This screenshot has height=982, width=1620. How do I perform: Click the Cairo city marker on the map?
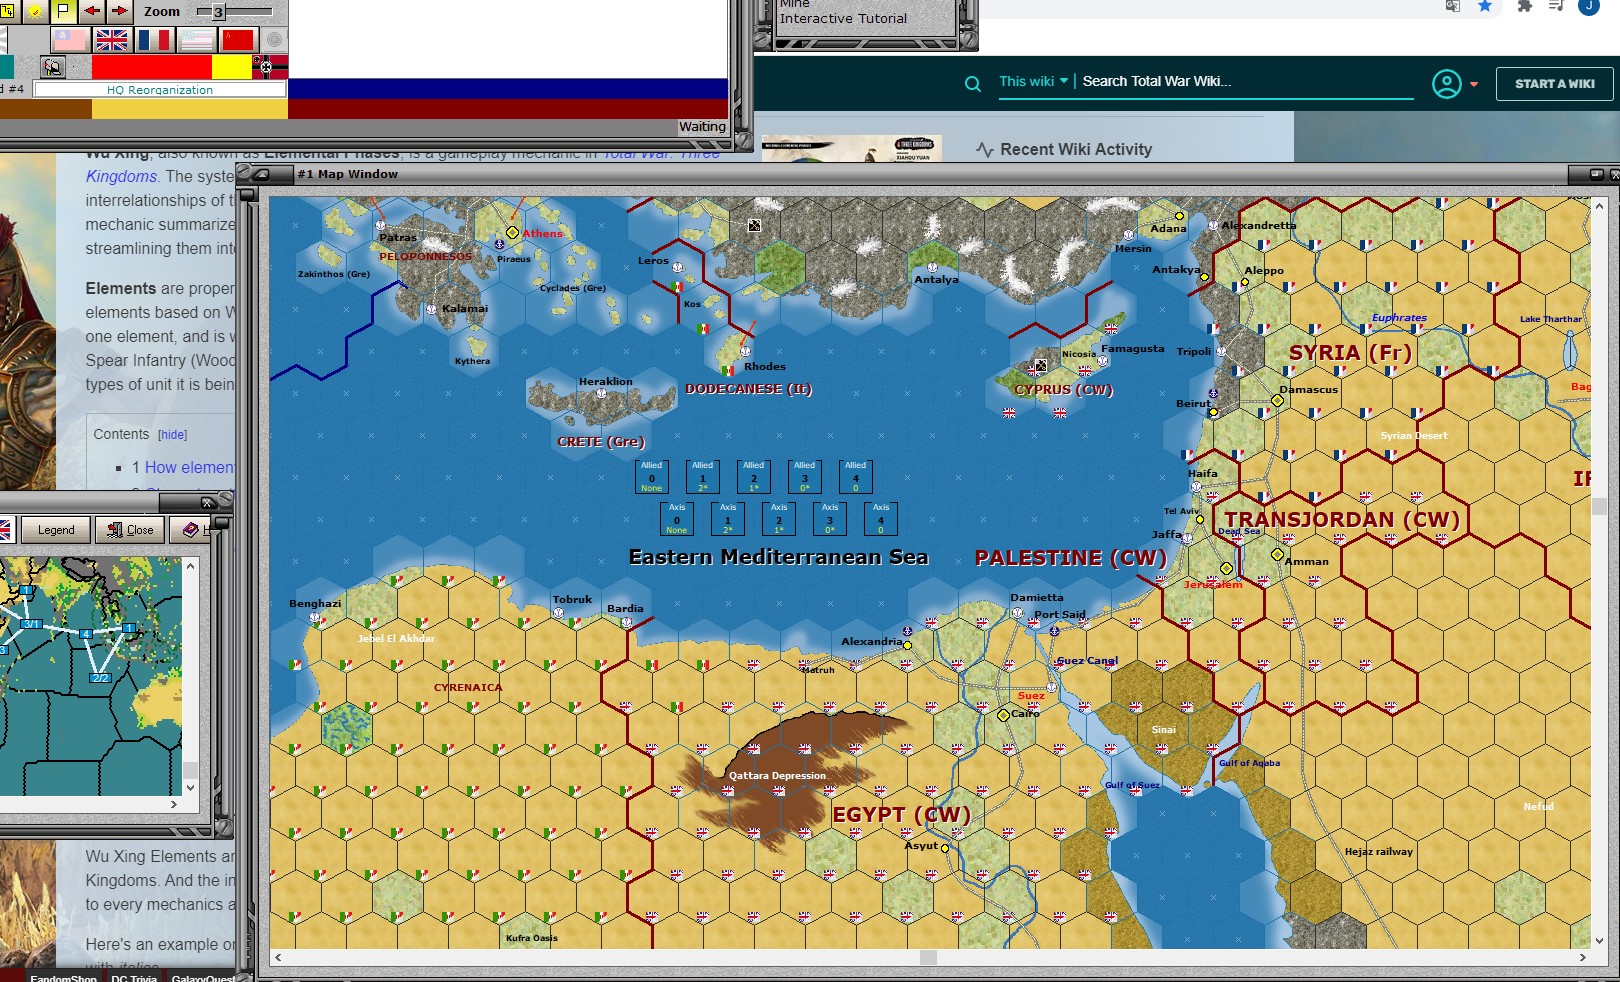(1003, 715)
